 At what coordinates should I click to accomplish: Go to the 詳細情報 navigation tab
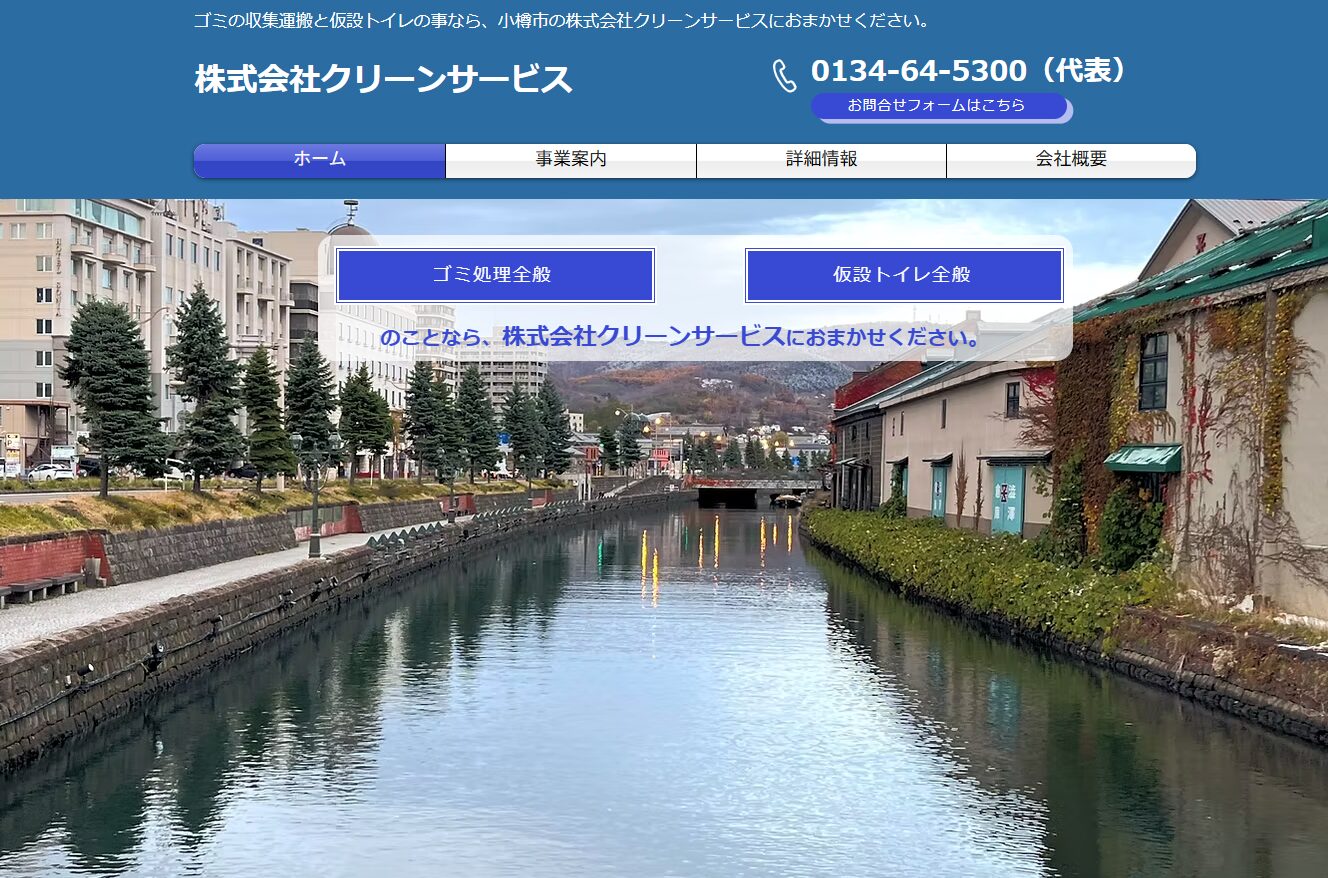coord(821,160)
